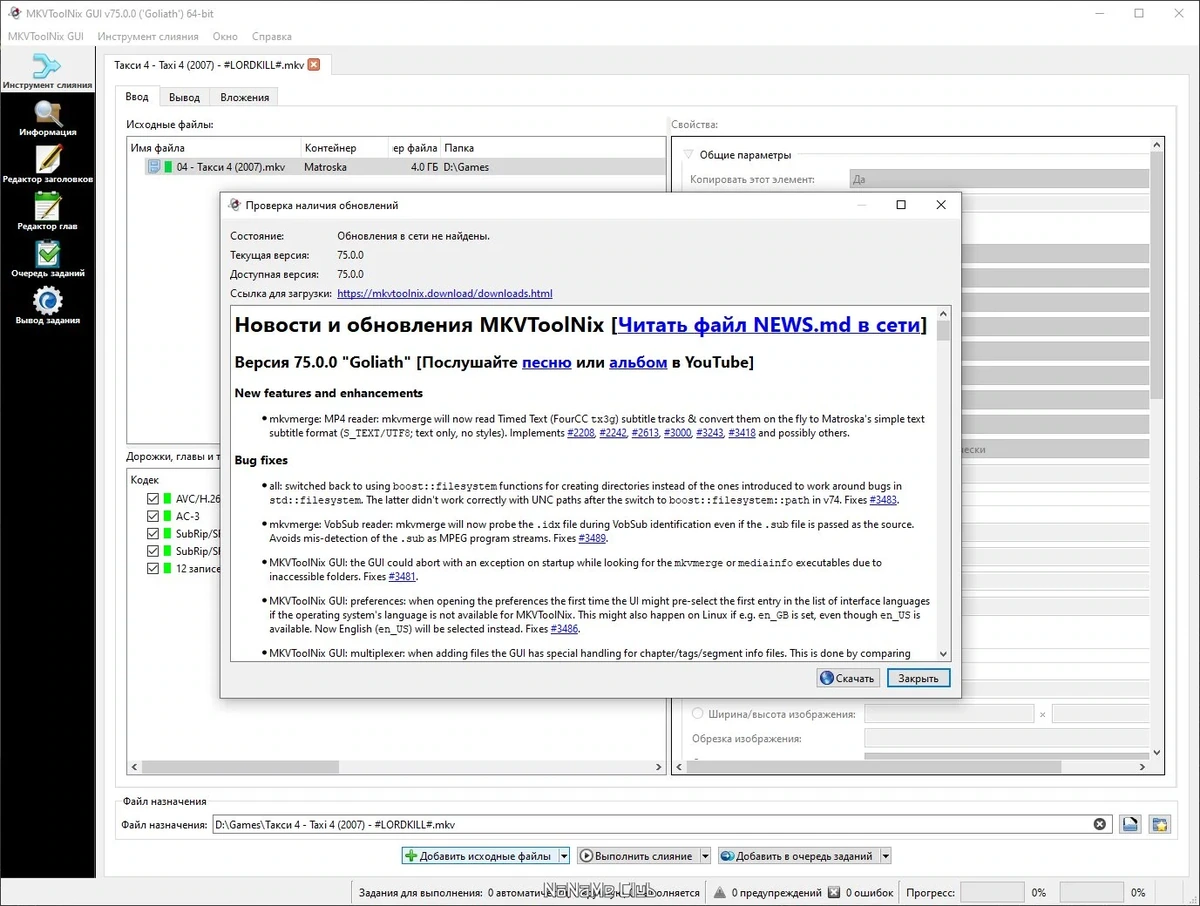Collapse the Общие параметры section

coord(688,155)
